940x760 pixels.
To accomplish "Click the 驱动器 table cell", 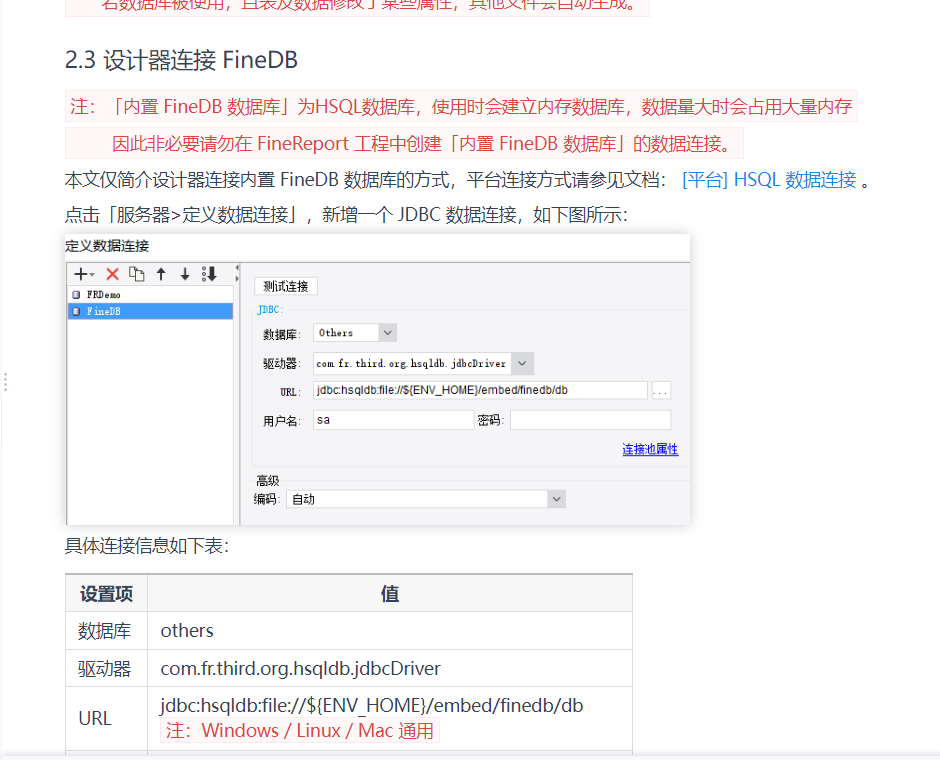I will coord(106,668).
